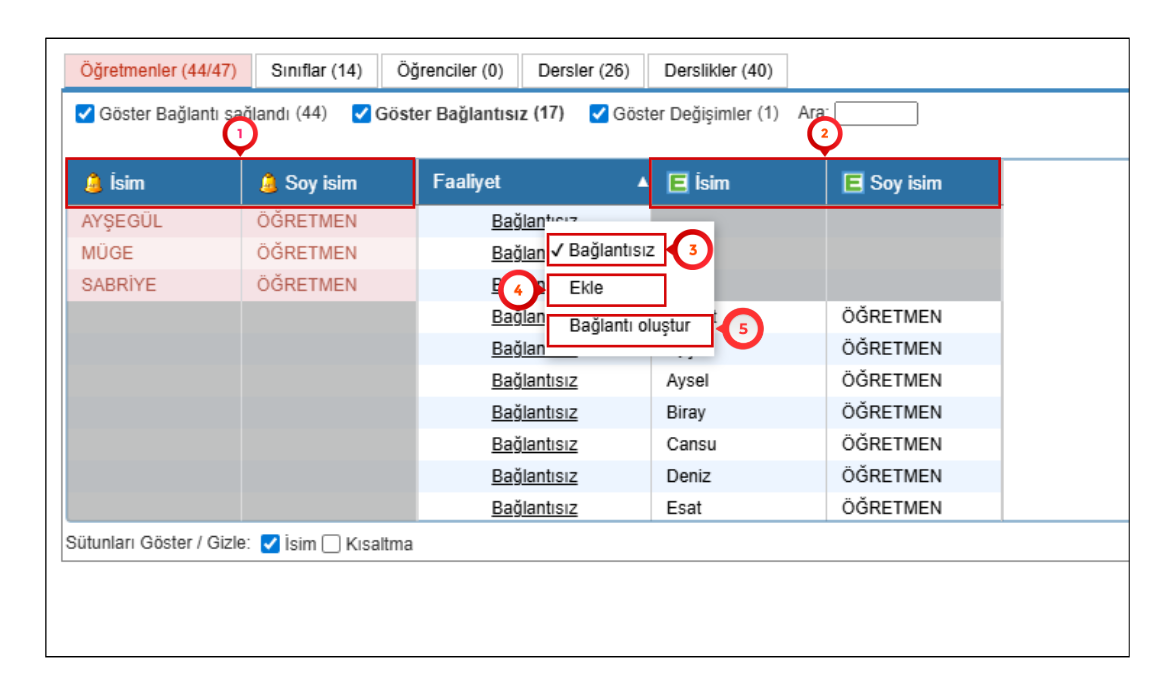The height and width of the screenshot is (699, 1167).
Task: Click Bağlantısız link in Deniz row
Action: pyautogui.click(x=534, y=476)
